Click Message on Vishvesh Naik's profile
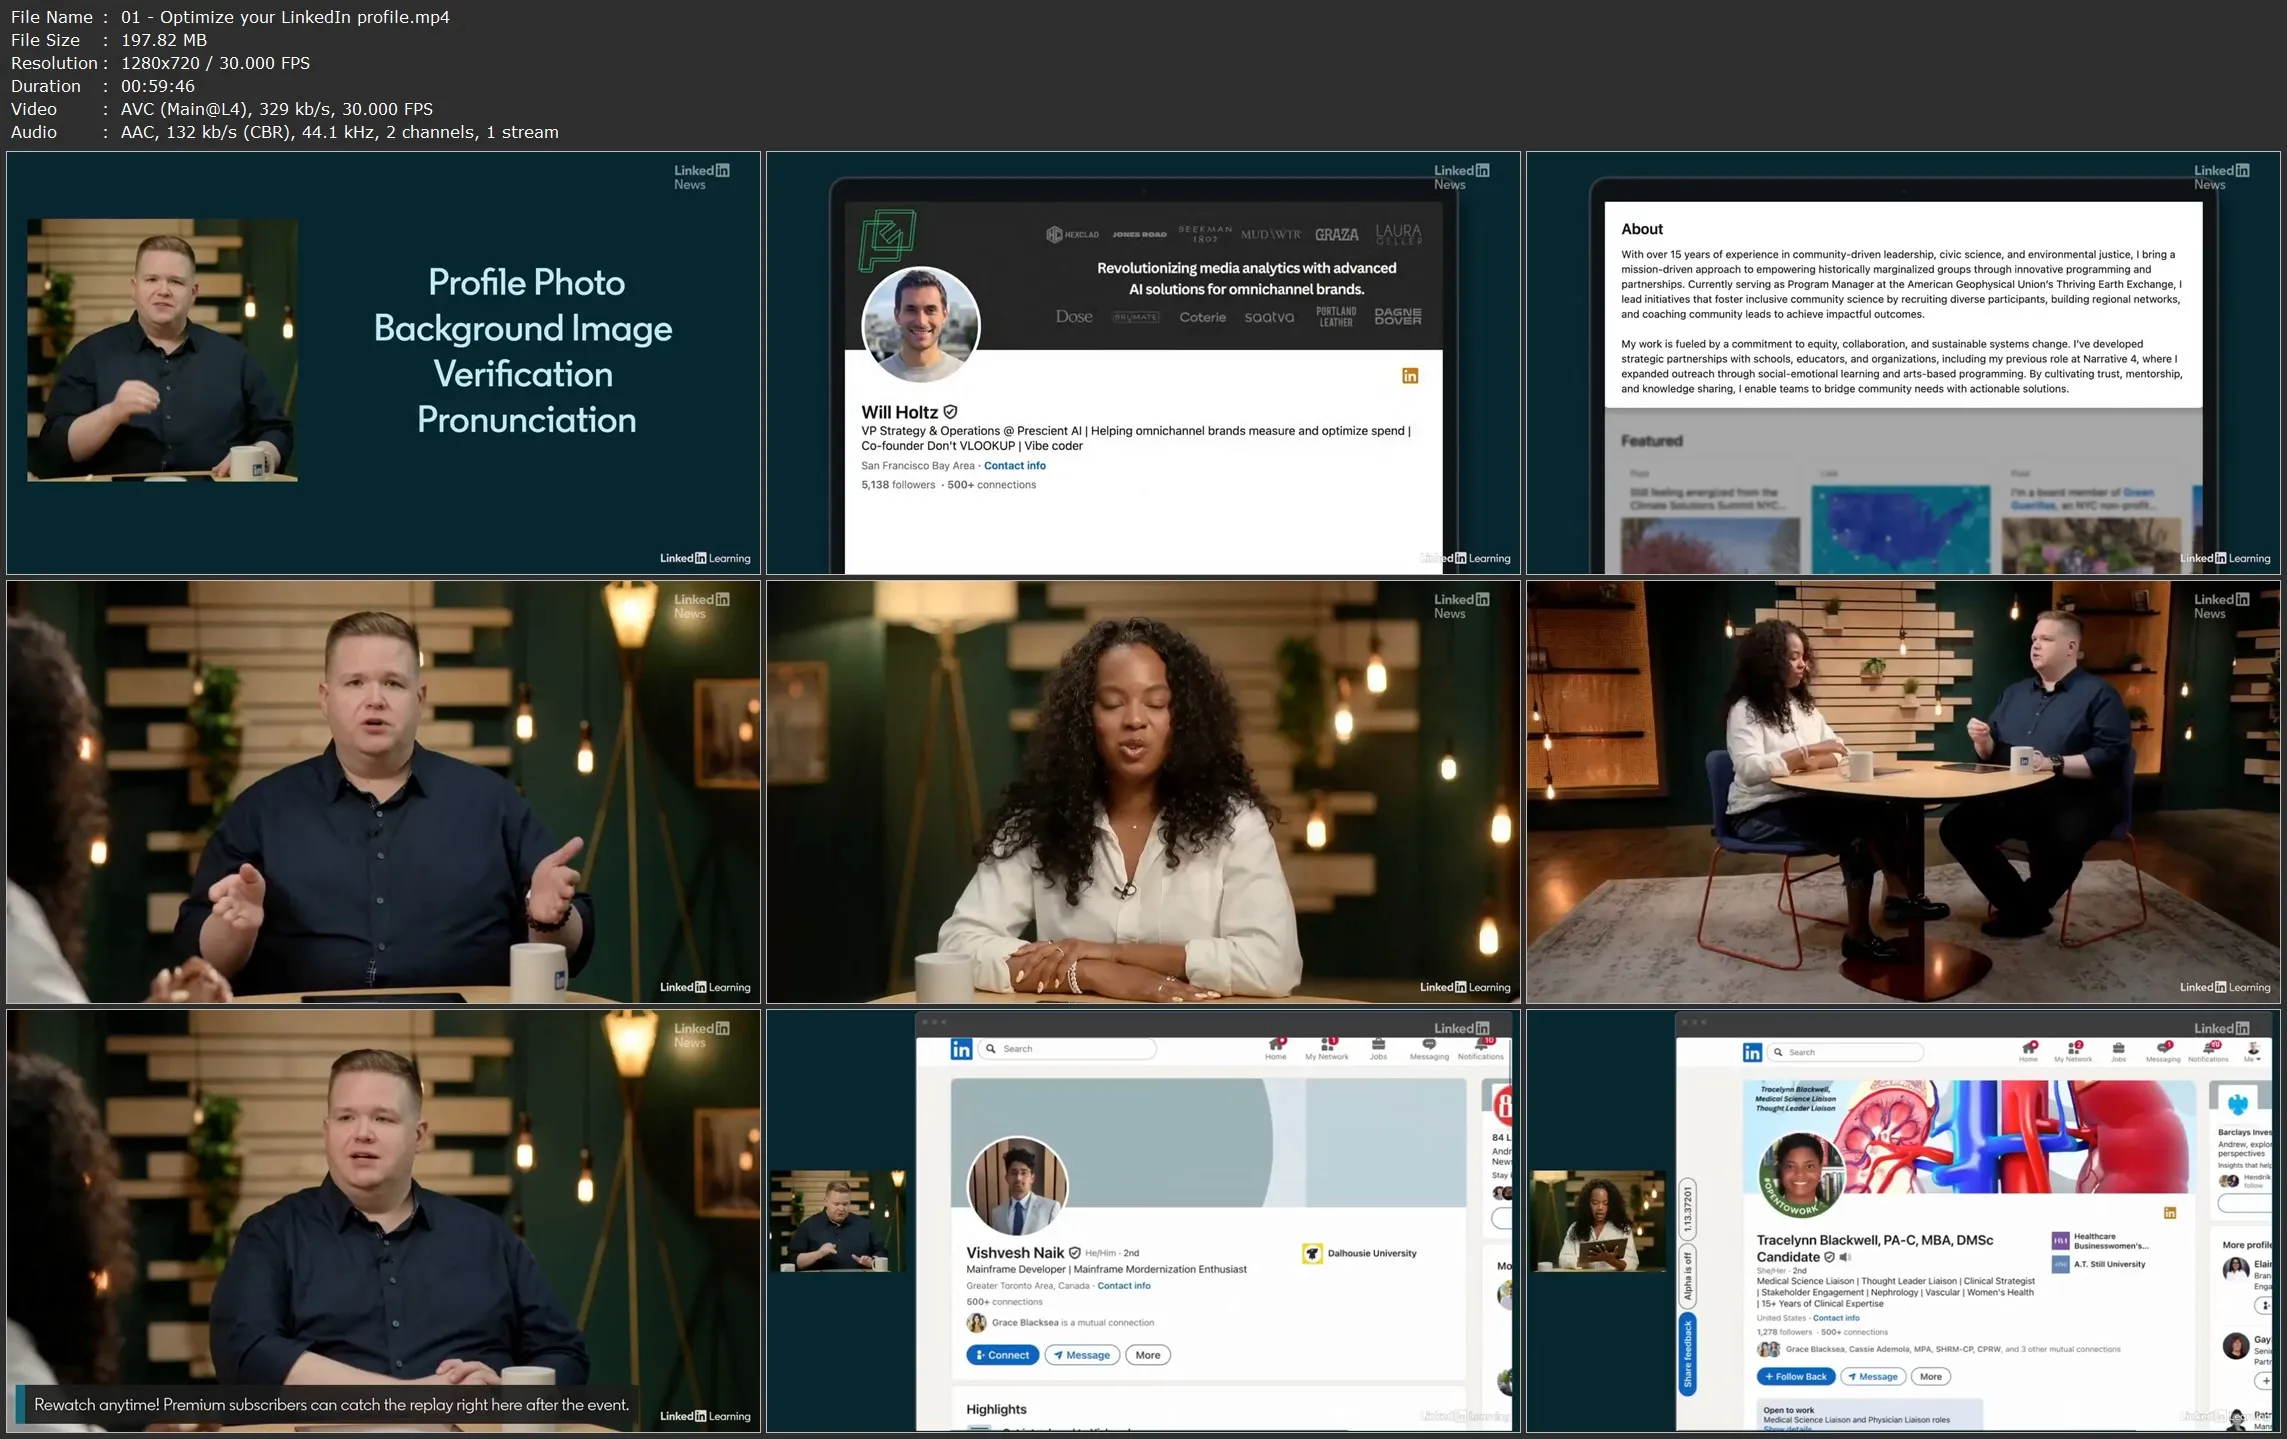Image resolution: width=2287 pixels, height=1439 pixels. [1082, 1355]
